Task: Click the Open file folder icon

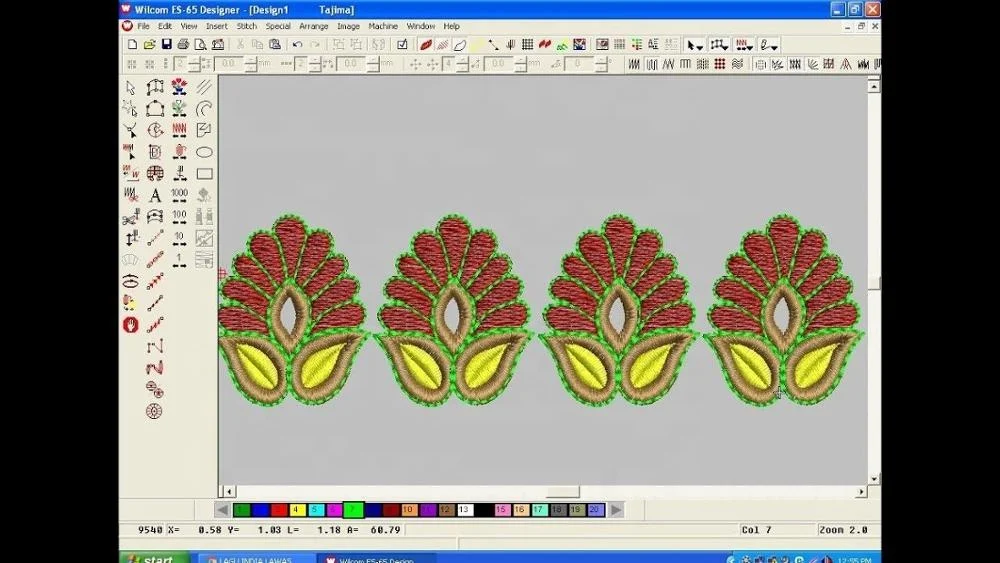Action: pos(149,45)
